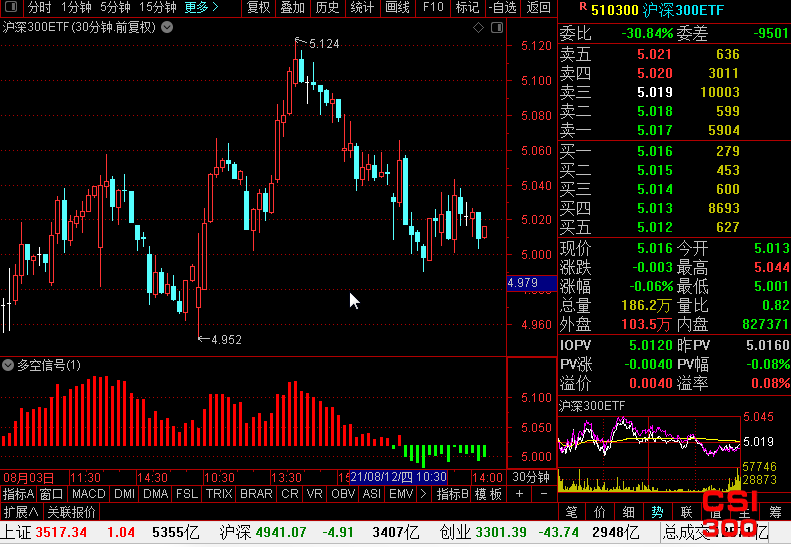
Task: Switch side panel to 势 trend tab
Action: [x=657, y=512]
